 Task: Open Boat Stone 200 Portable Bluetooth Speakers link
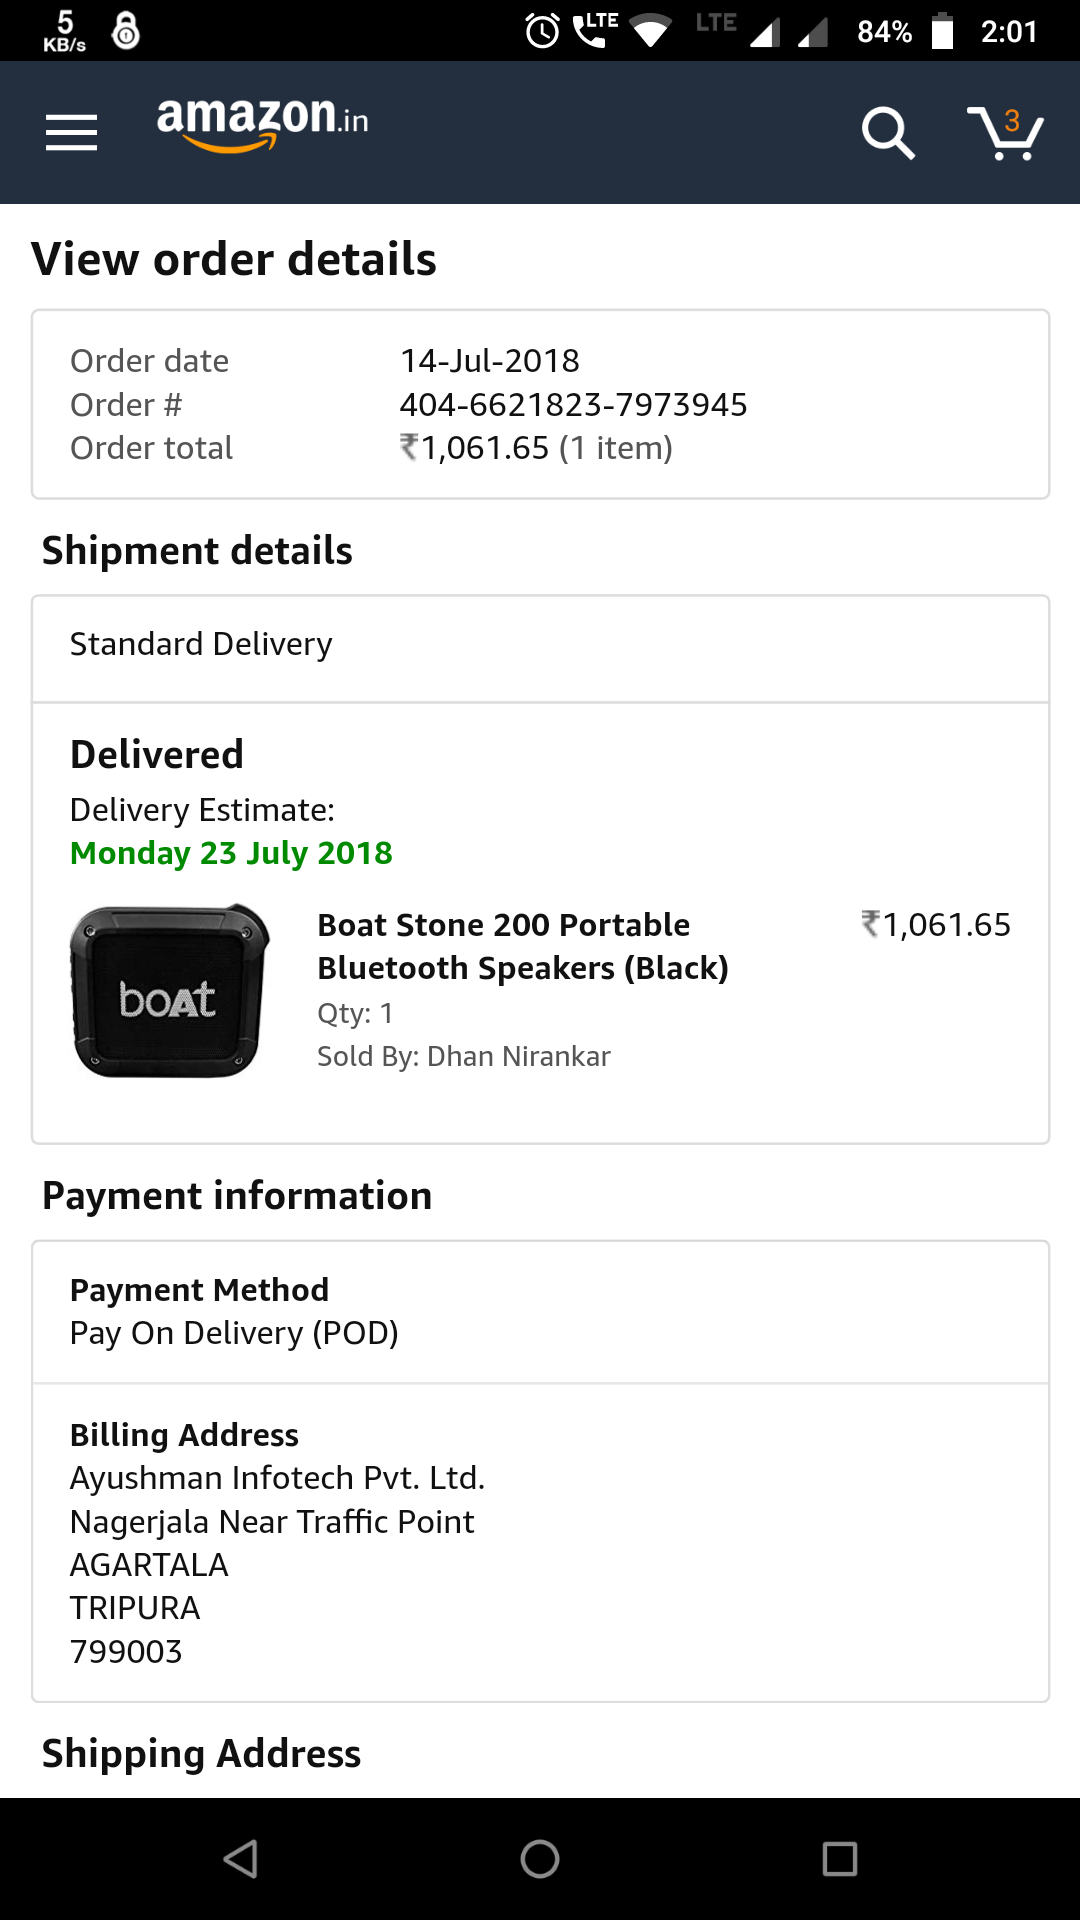click(522, 946)
